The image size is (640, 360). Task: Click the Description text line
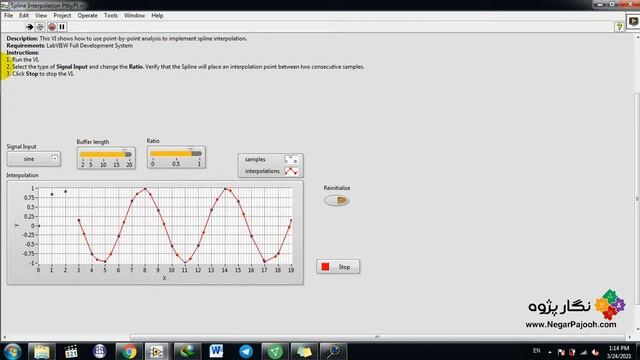tap(127, 38)
